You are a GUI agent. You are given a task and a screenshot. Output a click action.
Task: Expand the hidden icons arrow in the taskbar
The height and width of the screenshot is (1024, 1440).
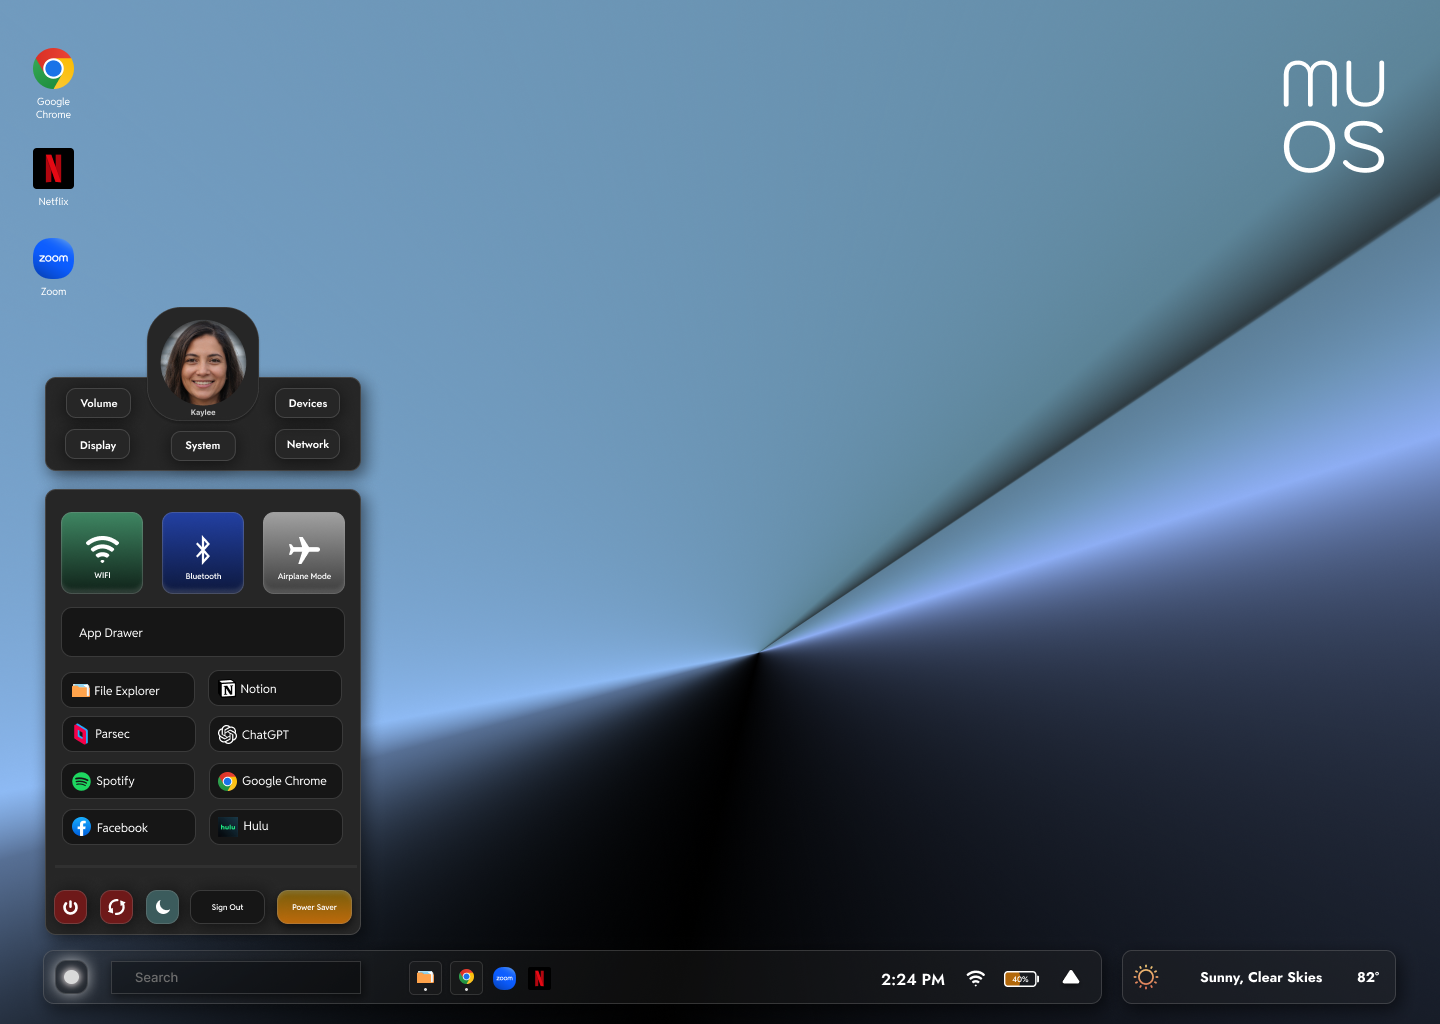point(1070,977)
